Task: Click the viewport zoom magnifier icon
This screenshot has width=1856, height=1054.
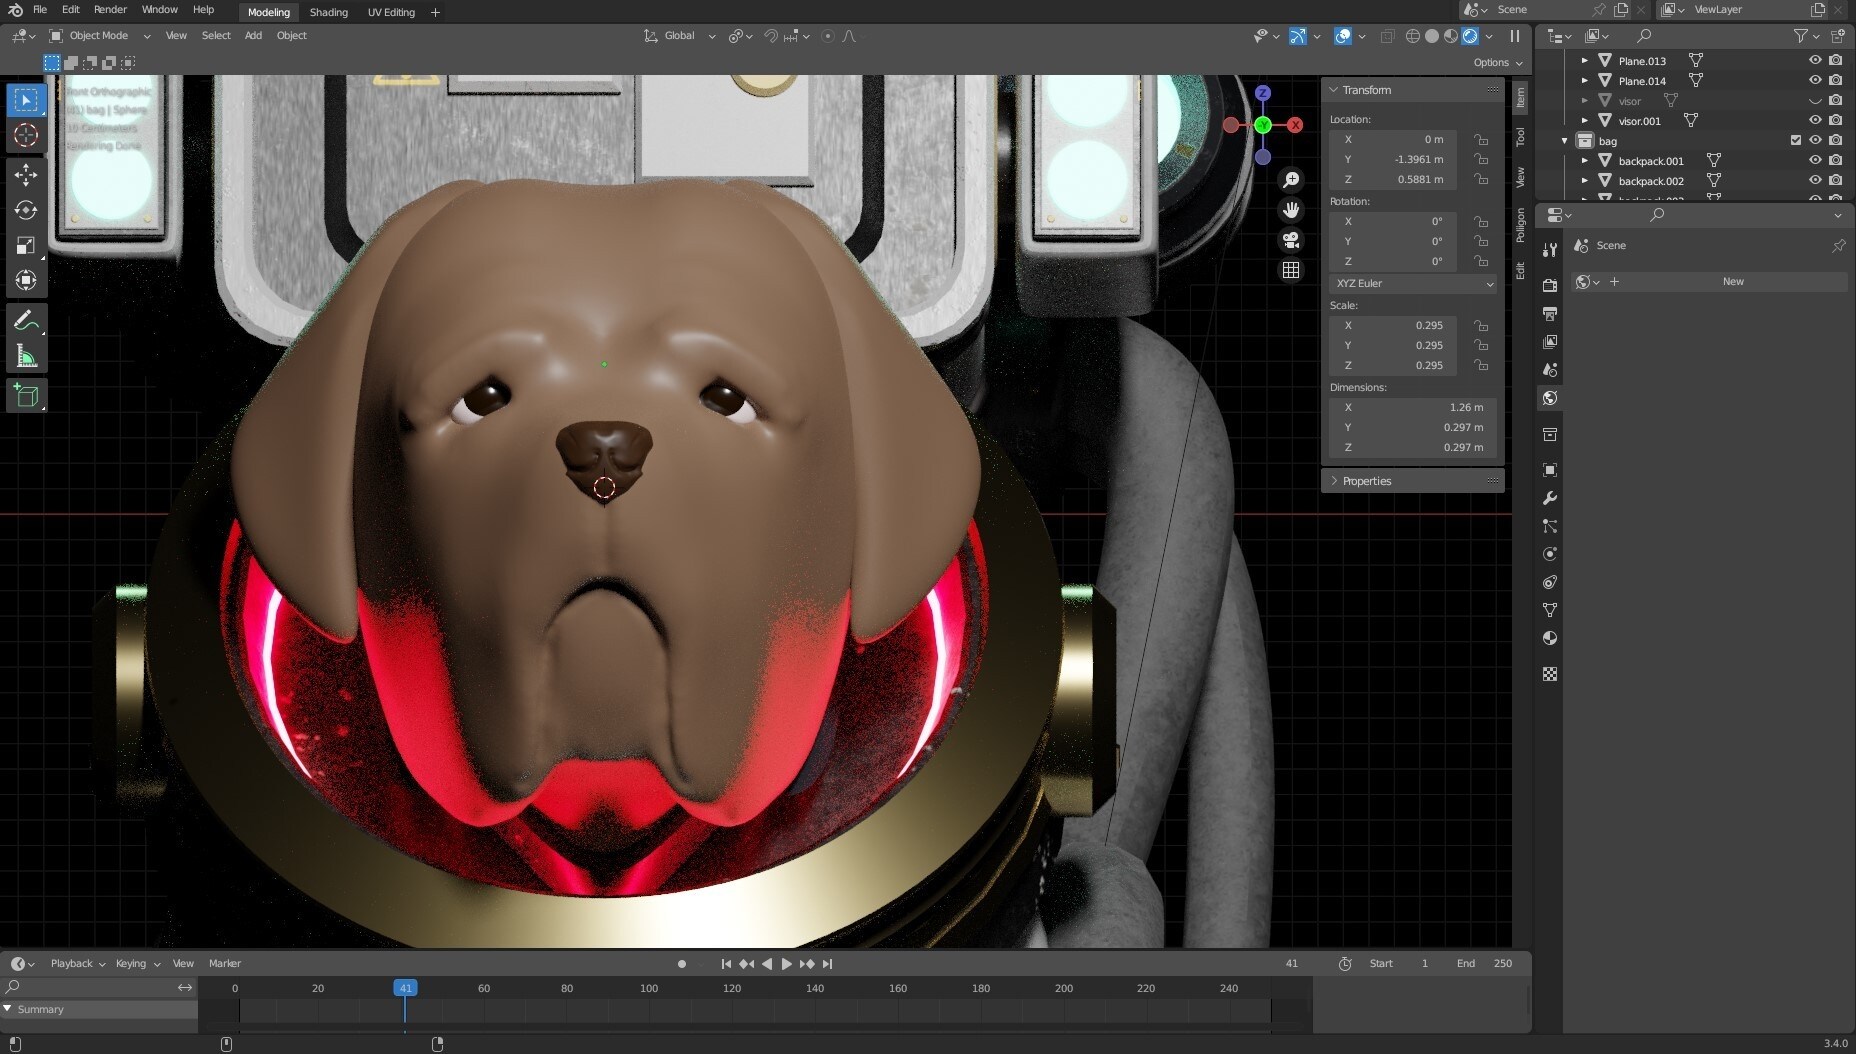Action: tap(1291, 179)
